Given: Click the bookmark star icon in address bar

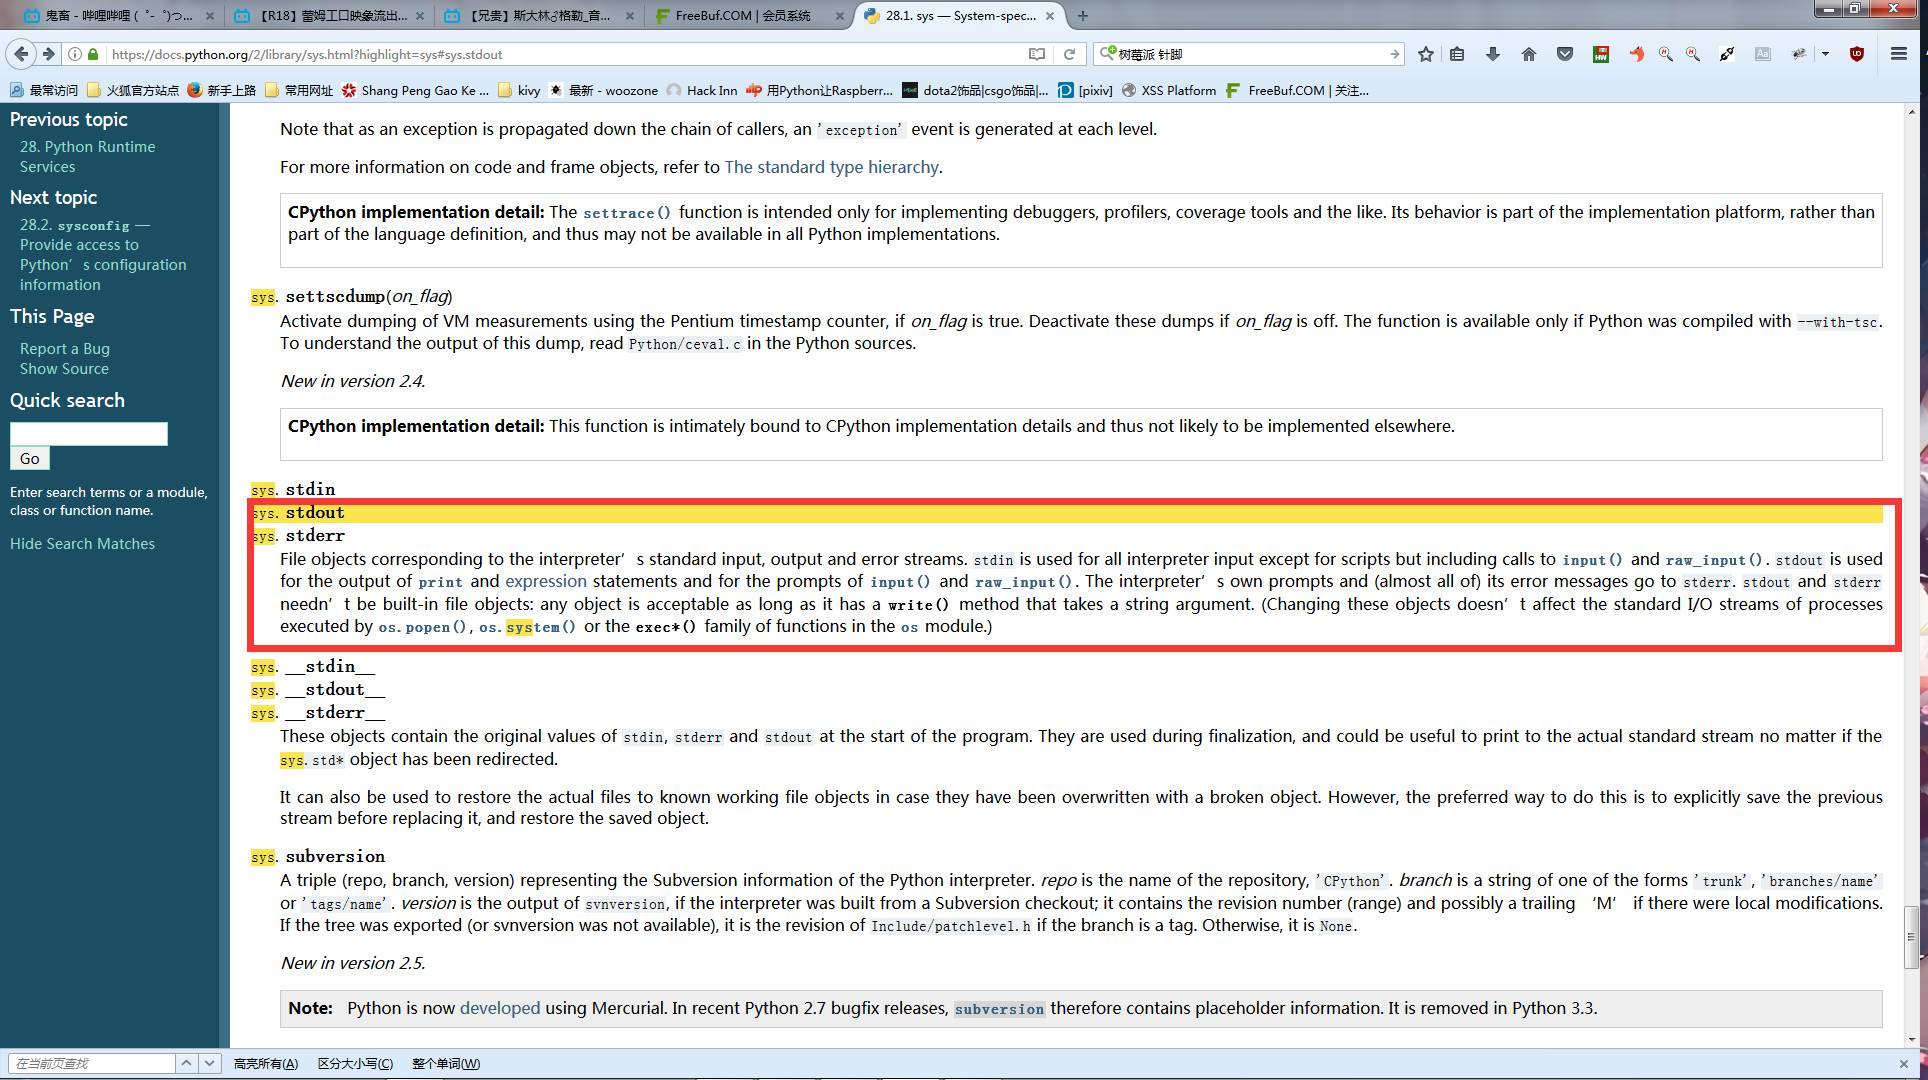Looking at the screenshot, I should coord(1427,54).
